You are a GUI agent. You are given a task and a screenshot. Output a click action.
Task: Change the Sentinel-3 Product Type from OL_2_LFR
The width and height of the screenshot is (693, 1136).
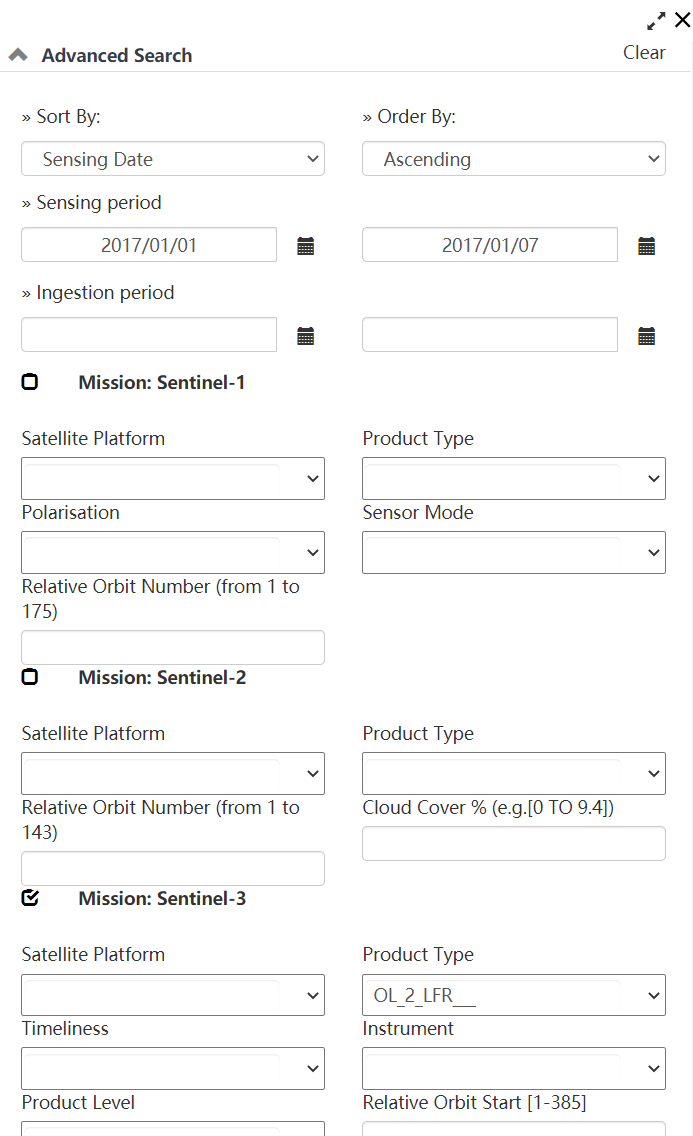tap(513, 995)
